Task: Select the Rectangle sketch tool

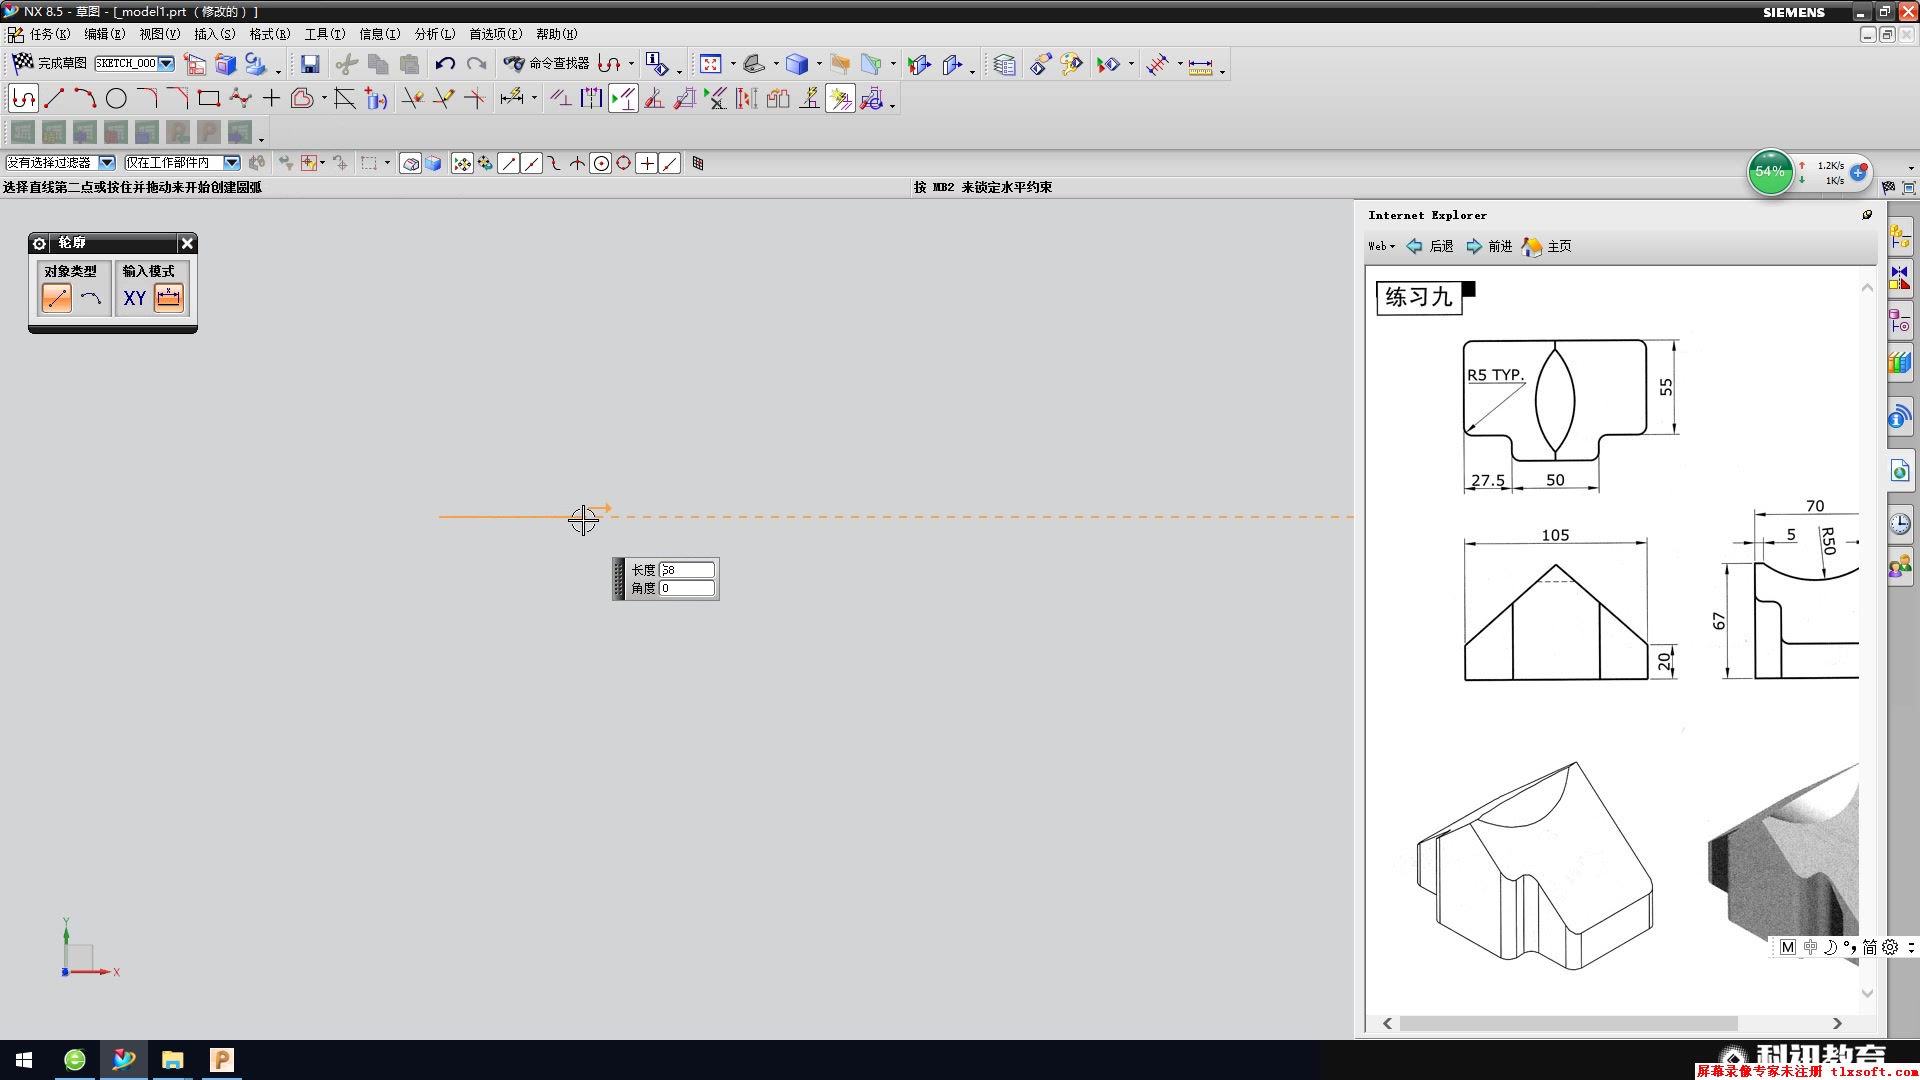Action: (208, 98)
